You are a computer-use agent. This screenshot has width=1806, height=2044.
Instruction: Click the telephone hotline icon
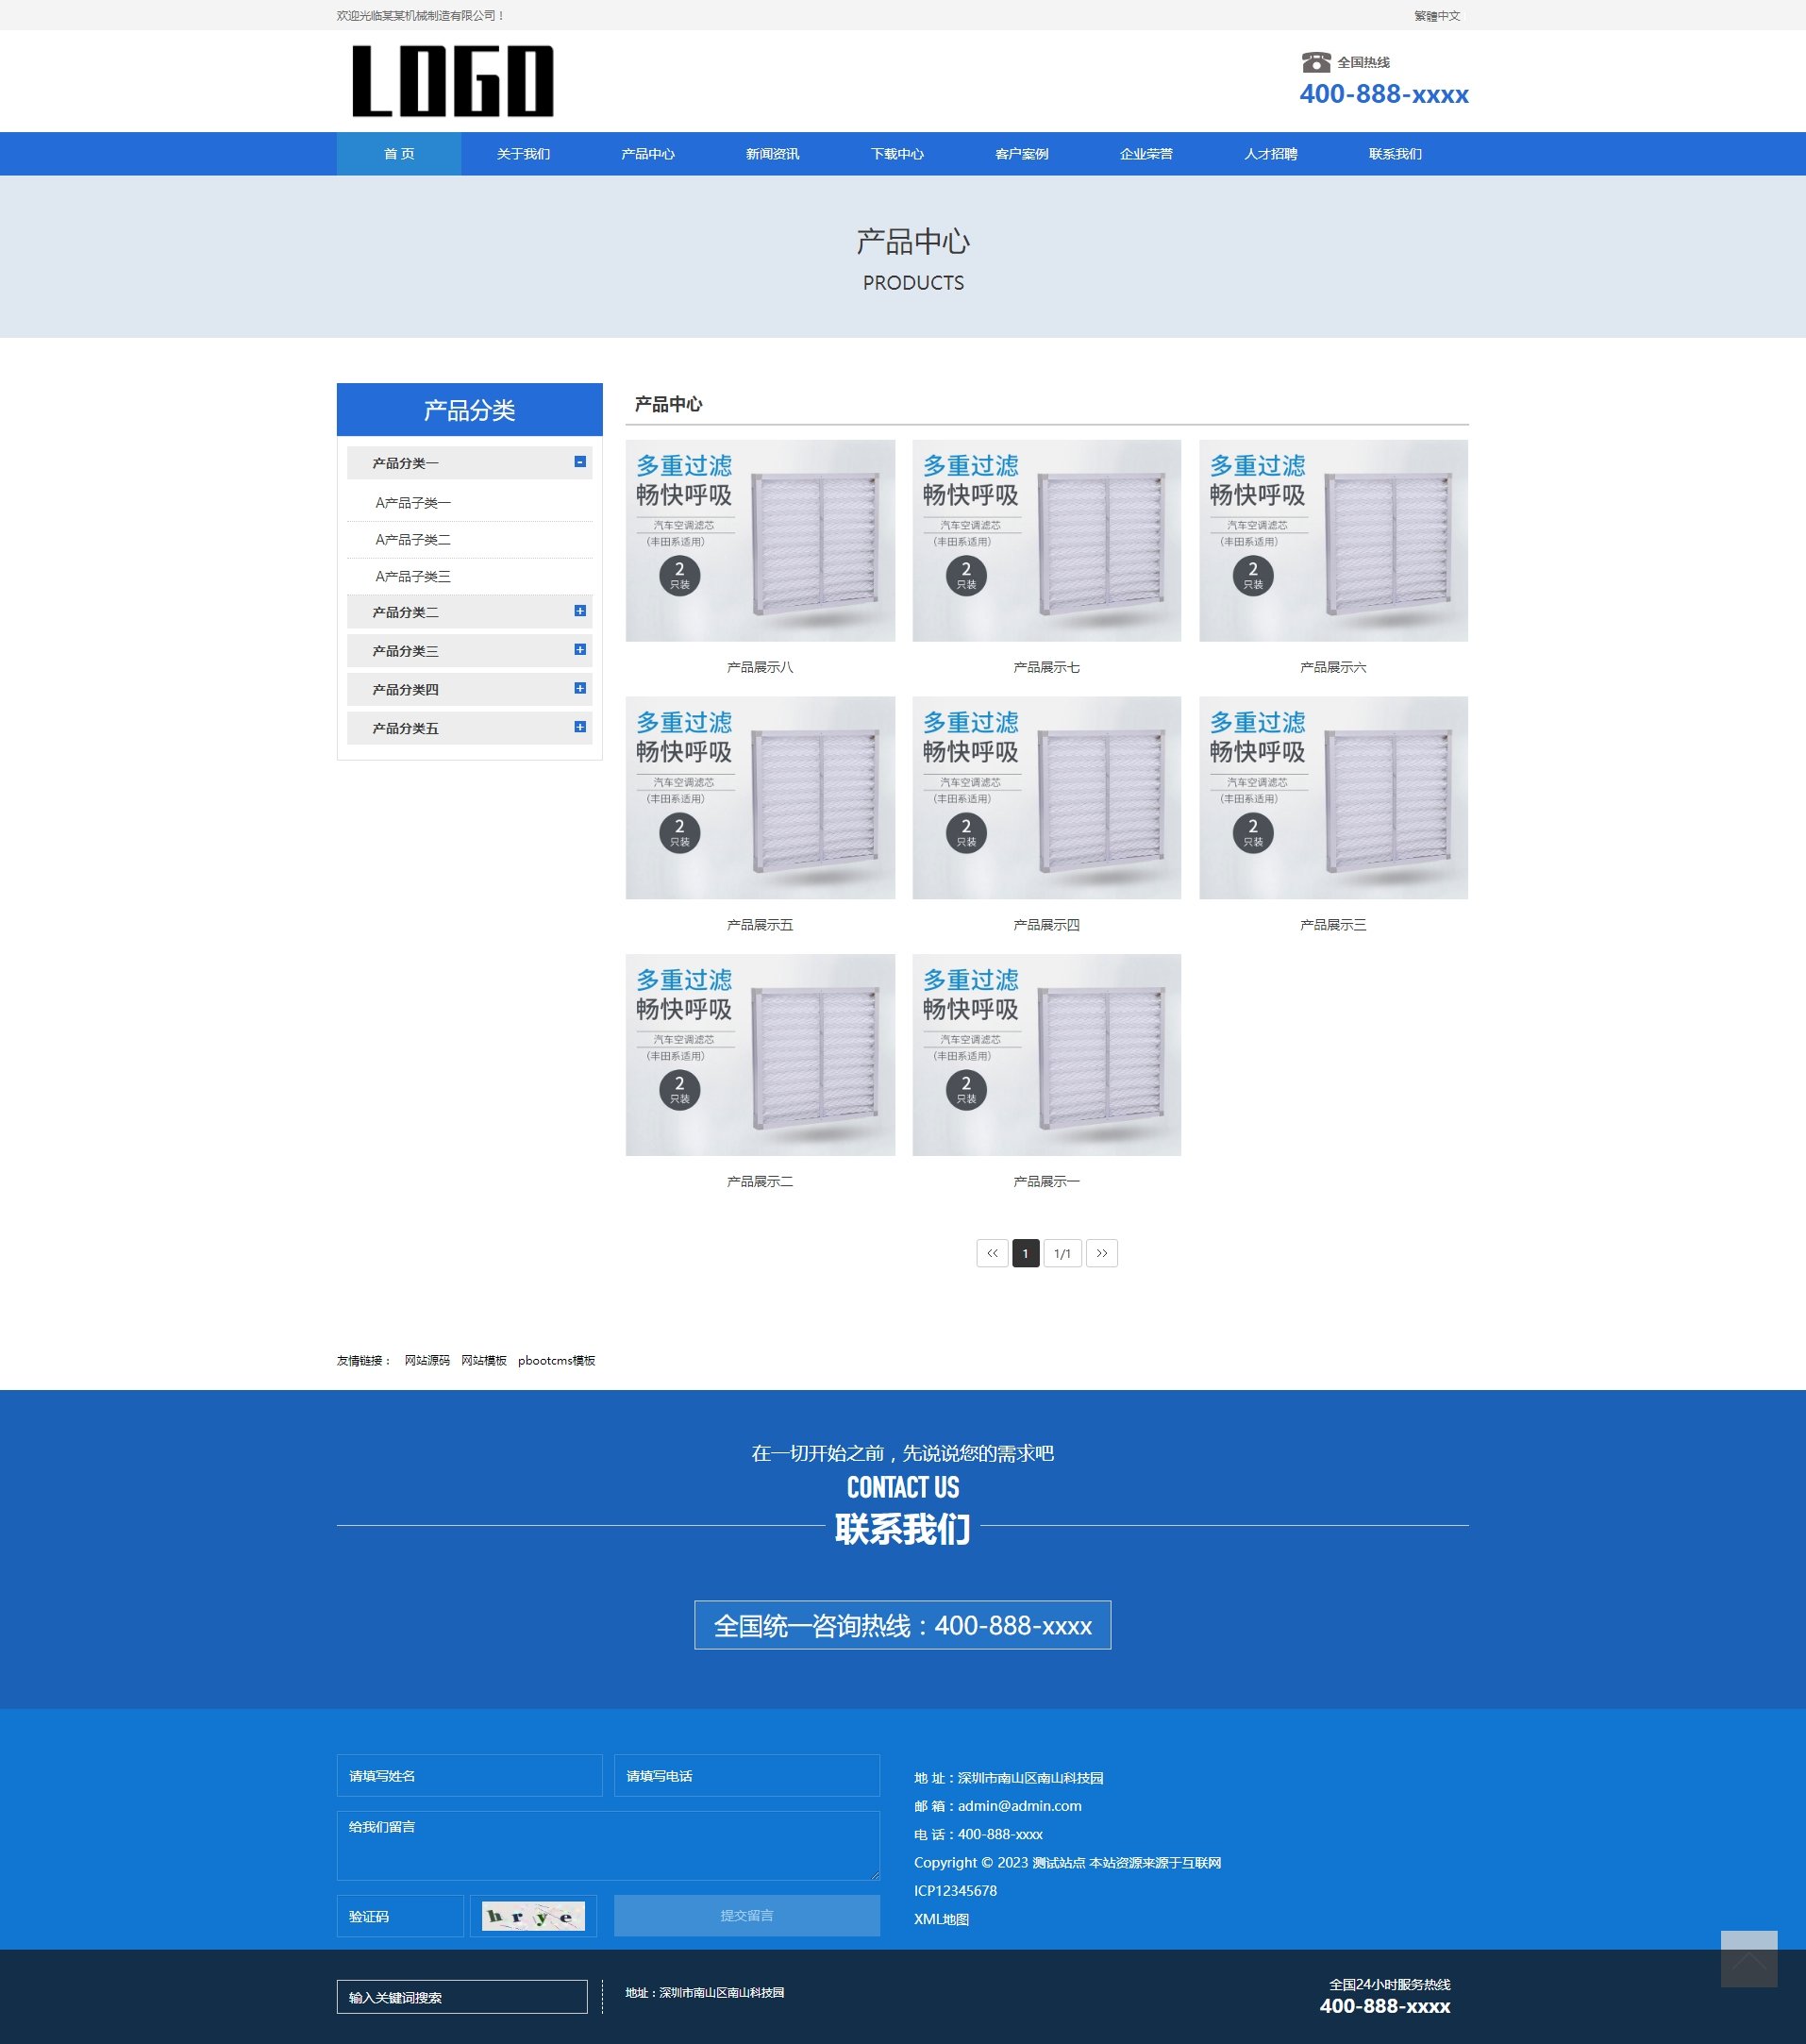(x=1315, y=62)
